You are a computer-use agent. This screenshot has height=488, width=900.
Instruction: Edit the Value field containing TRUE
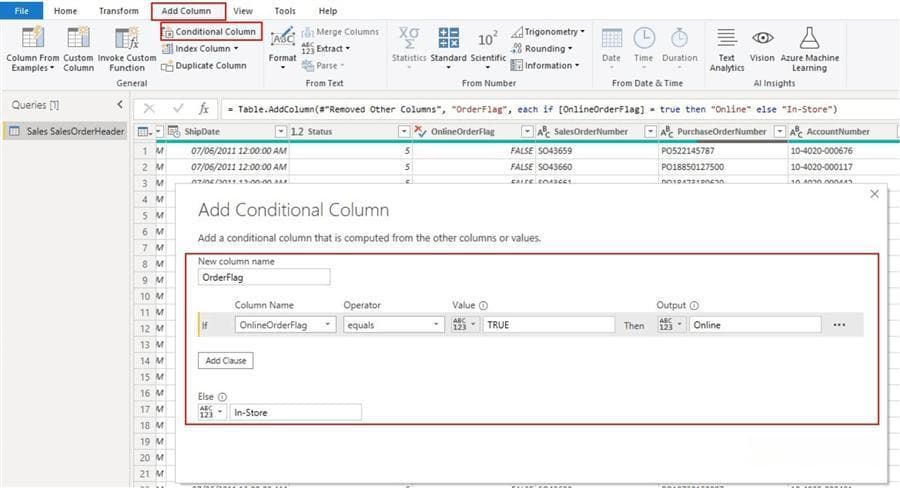(549, 325)
